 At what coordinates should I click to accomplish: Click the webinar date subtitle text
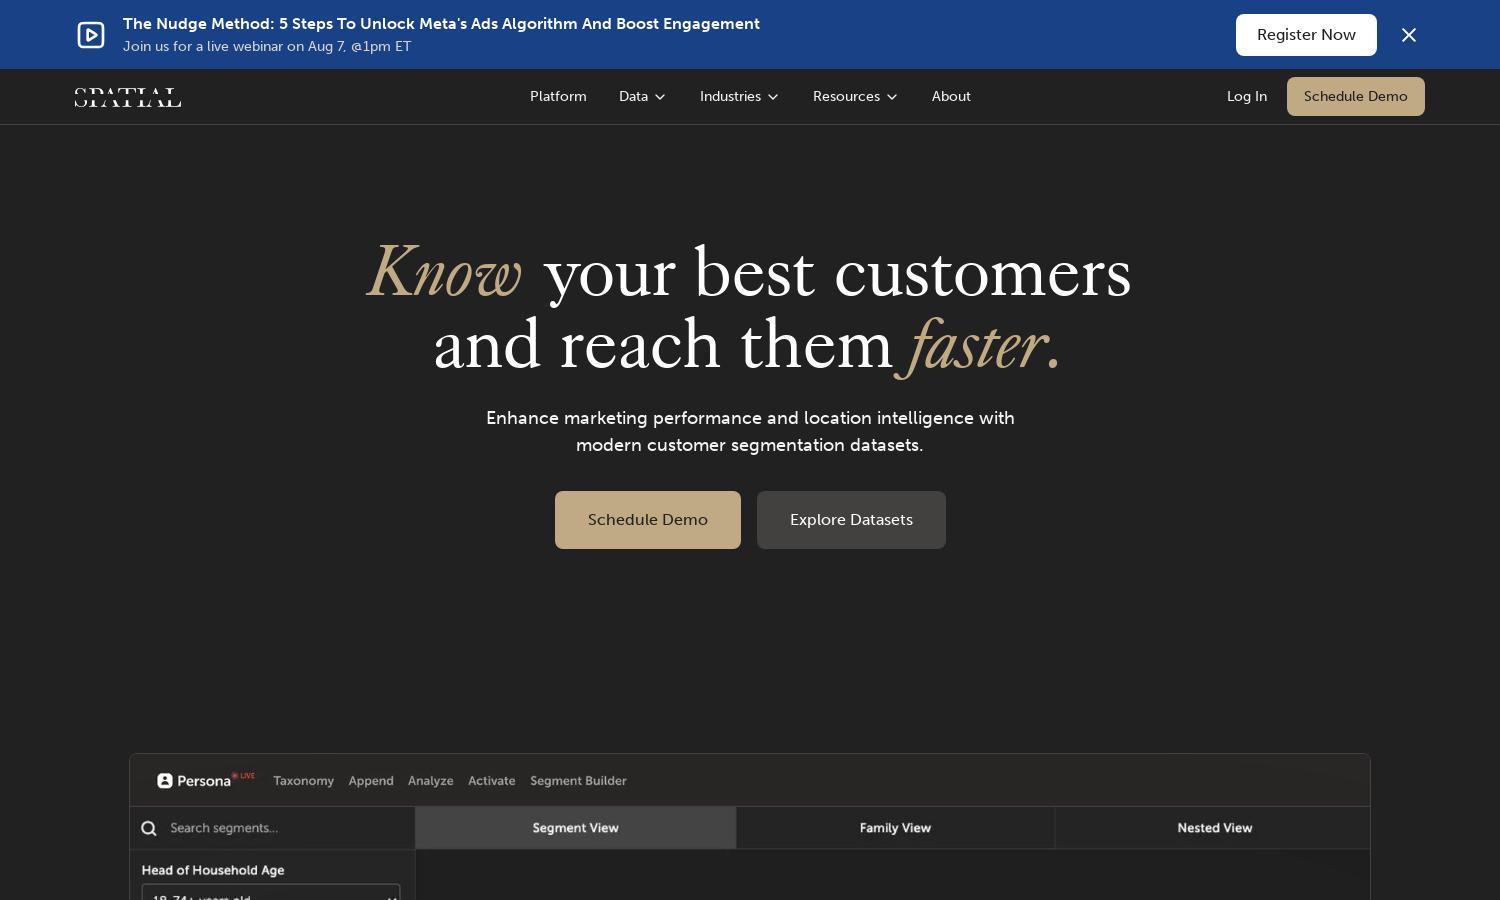tap(267, 47)
